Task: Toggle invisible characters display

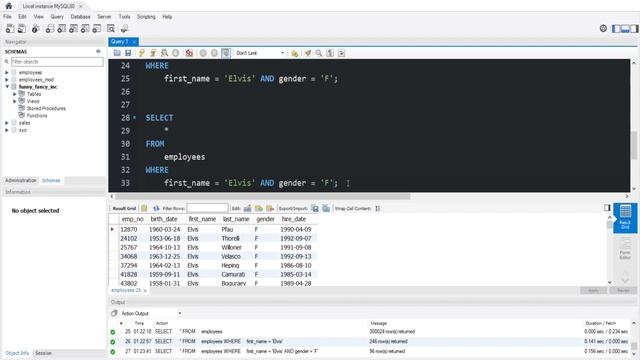Action: coord(330,53)
